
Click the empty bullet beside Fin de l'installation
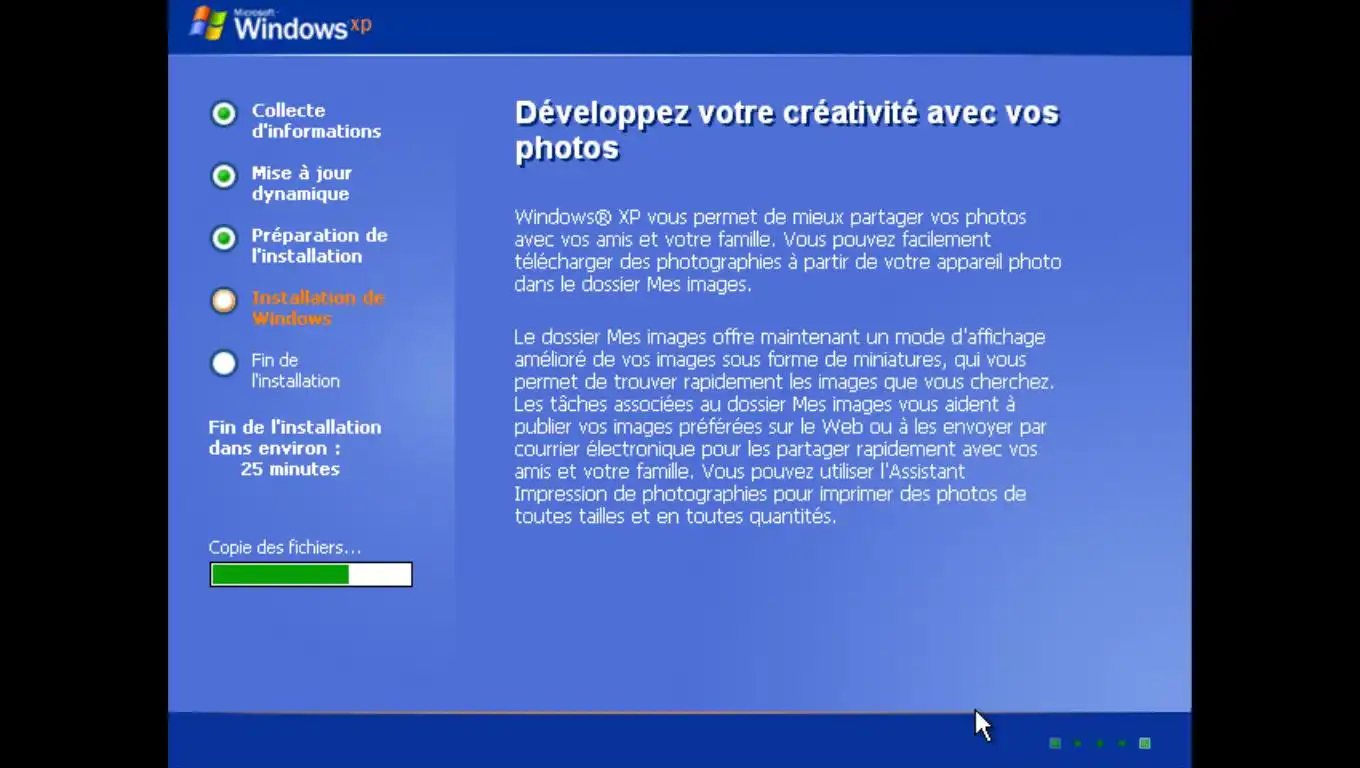coord(224,362)
